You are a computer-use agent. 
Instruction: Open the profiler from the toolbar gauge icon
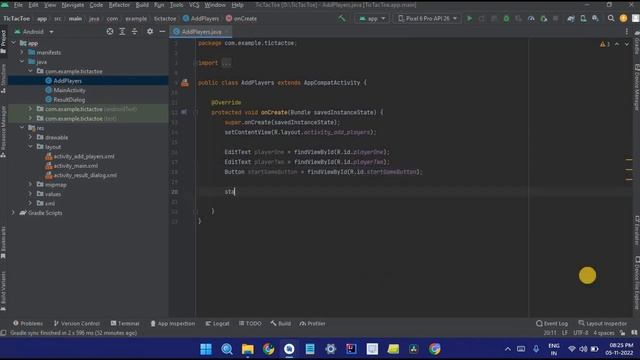tap(531, 18)
